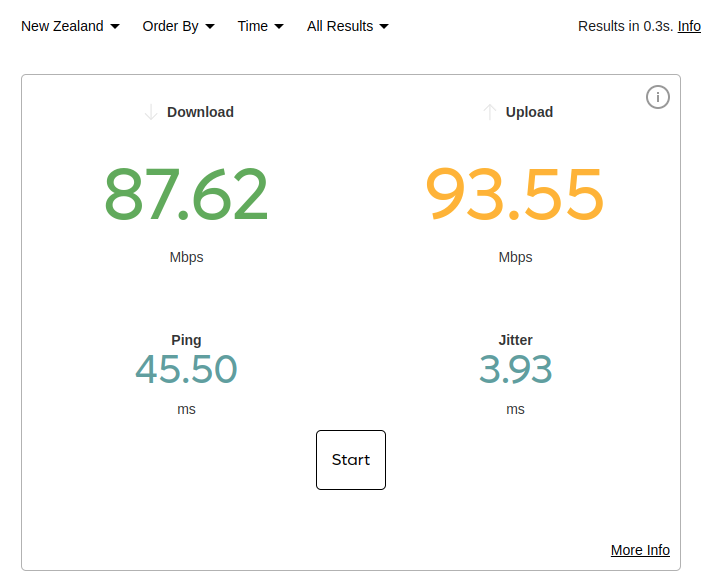Click the Jitter label

(515, 340)
